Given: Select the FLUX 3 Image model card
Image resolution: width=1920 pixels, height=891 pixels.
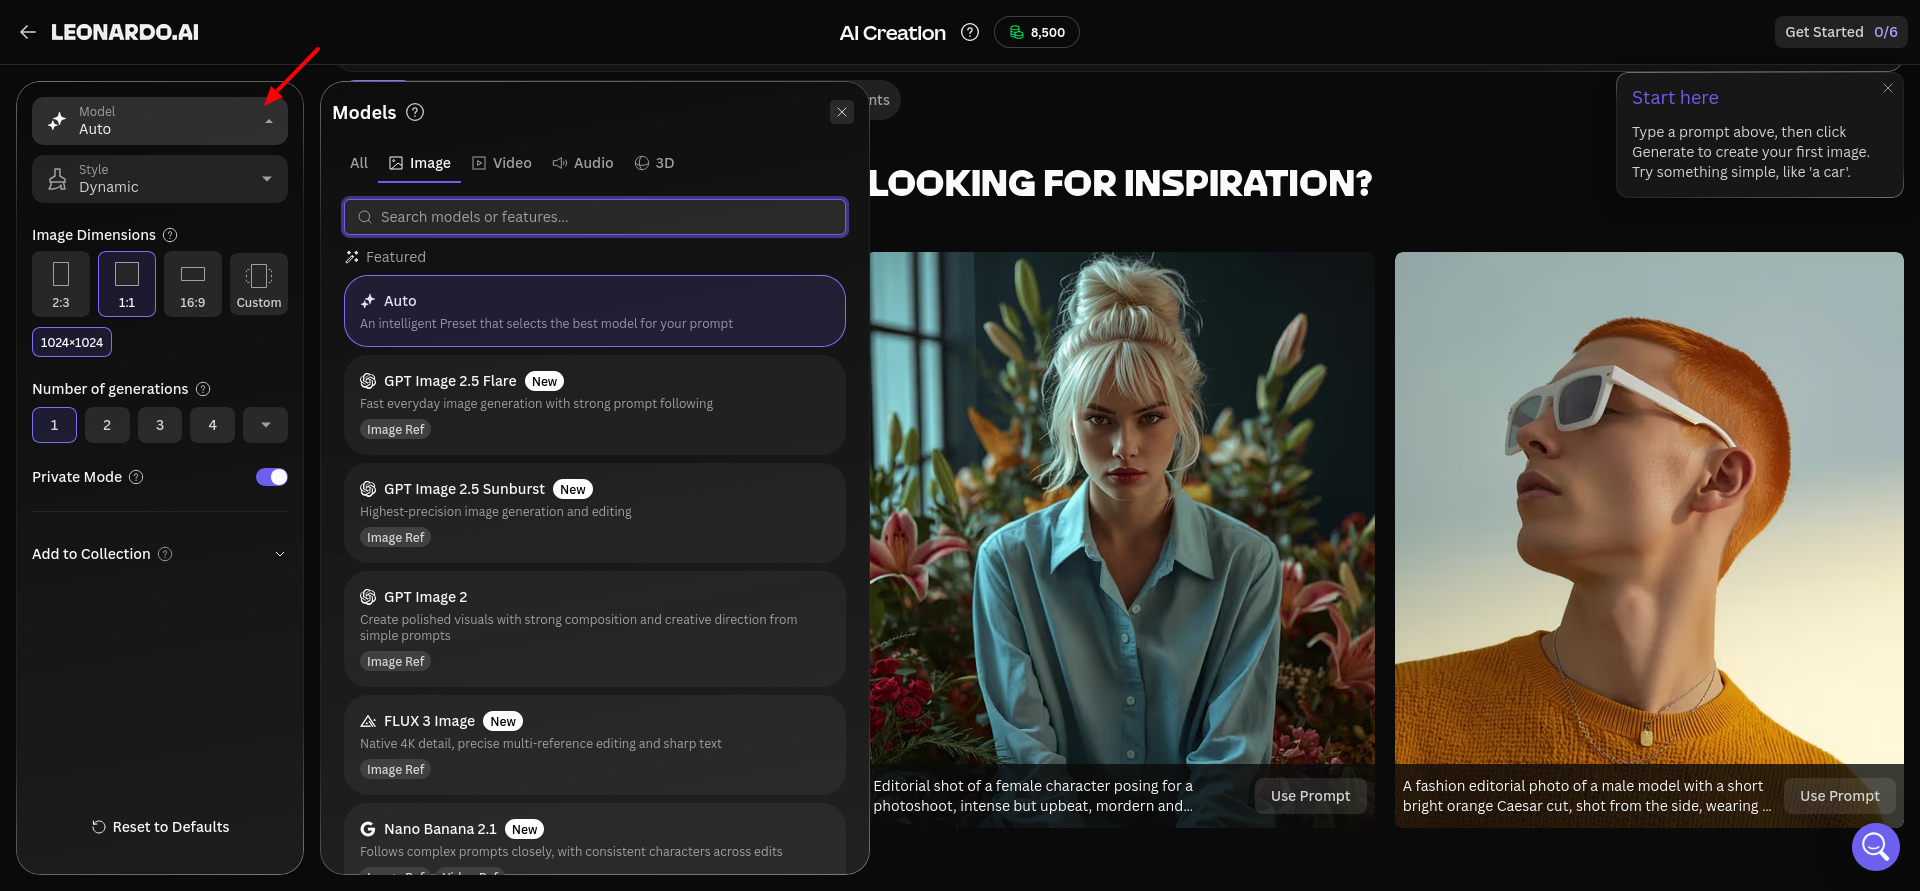Looking at the screenshot, I should [595, 745].
